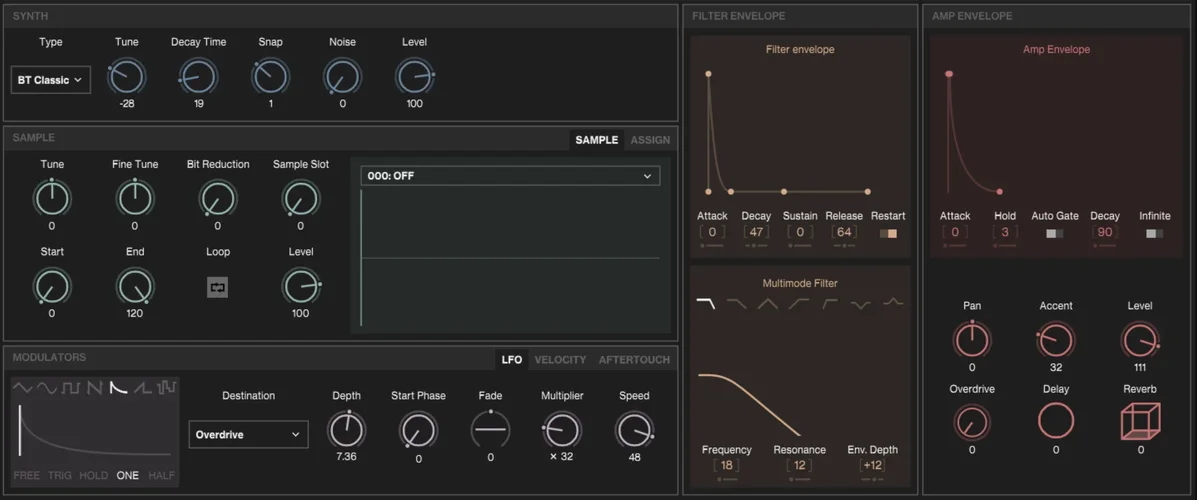Enable the Auto Gate switch
The width and height of the screenshot is (1197, 500).
pyautogui.click(x=1054, y=233)
